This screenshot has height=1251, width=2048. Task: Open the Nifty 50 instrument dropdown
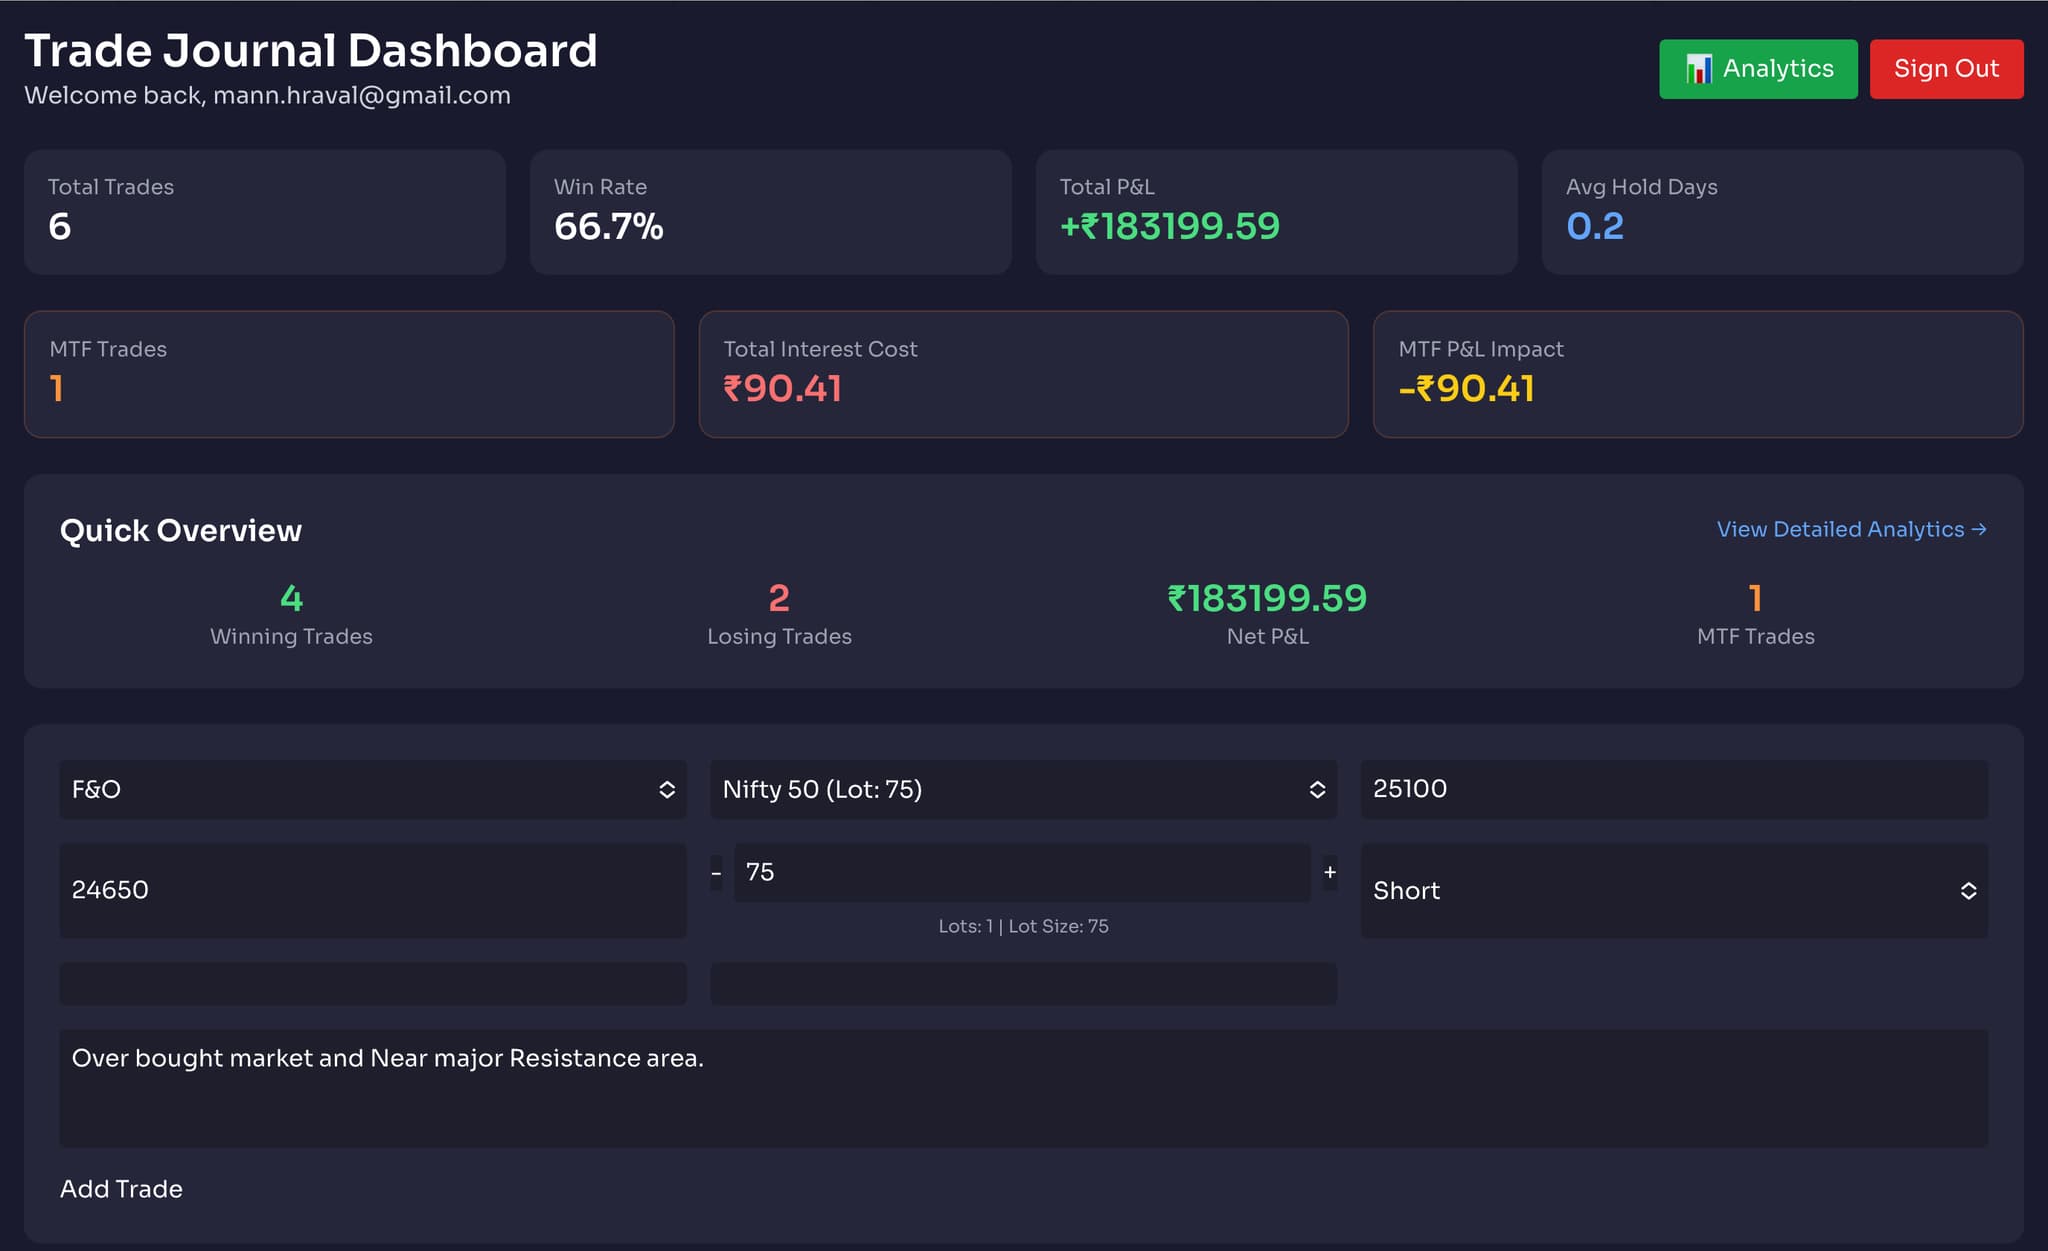coord(1023,789)
